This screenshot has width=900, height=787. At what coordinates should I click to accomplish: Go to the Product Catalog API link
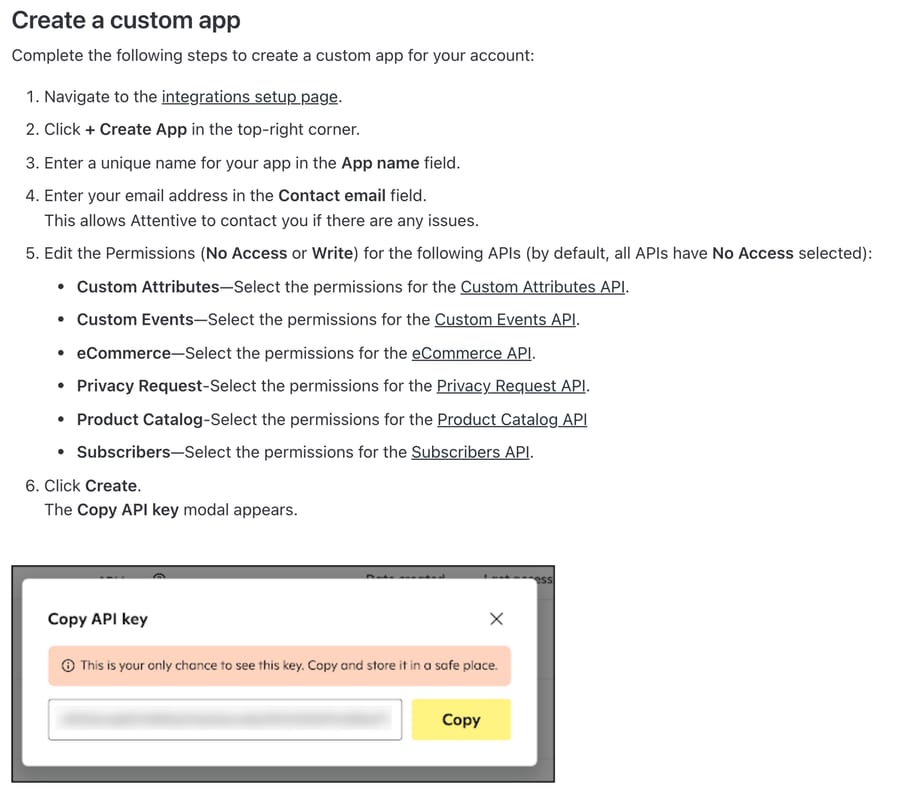[x=512, y=420]
